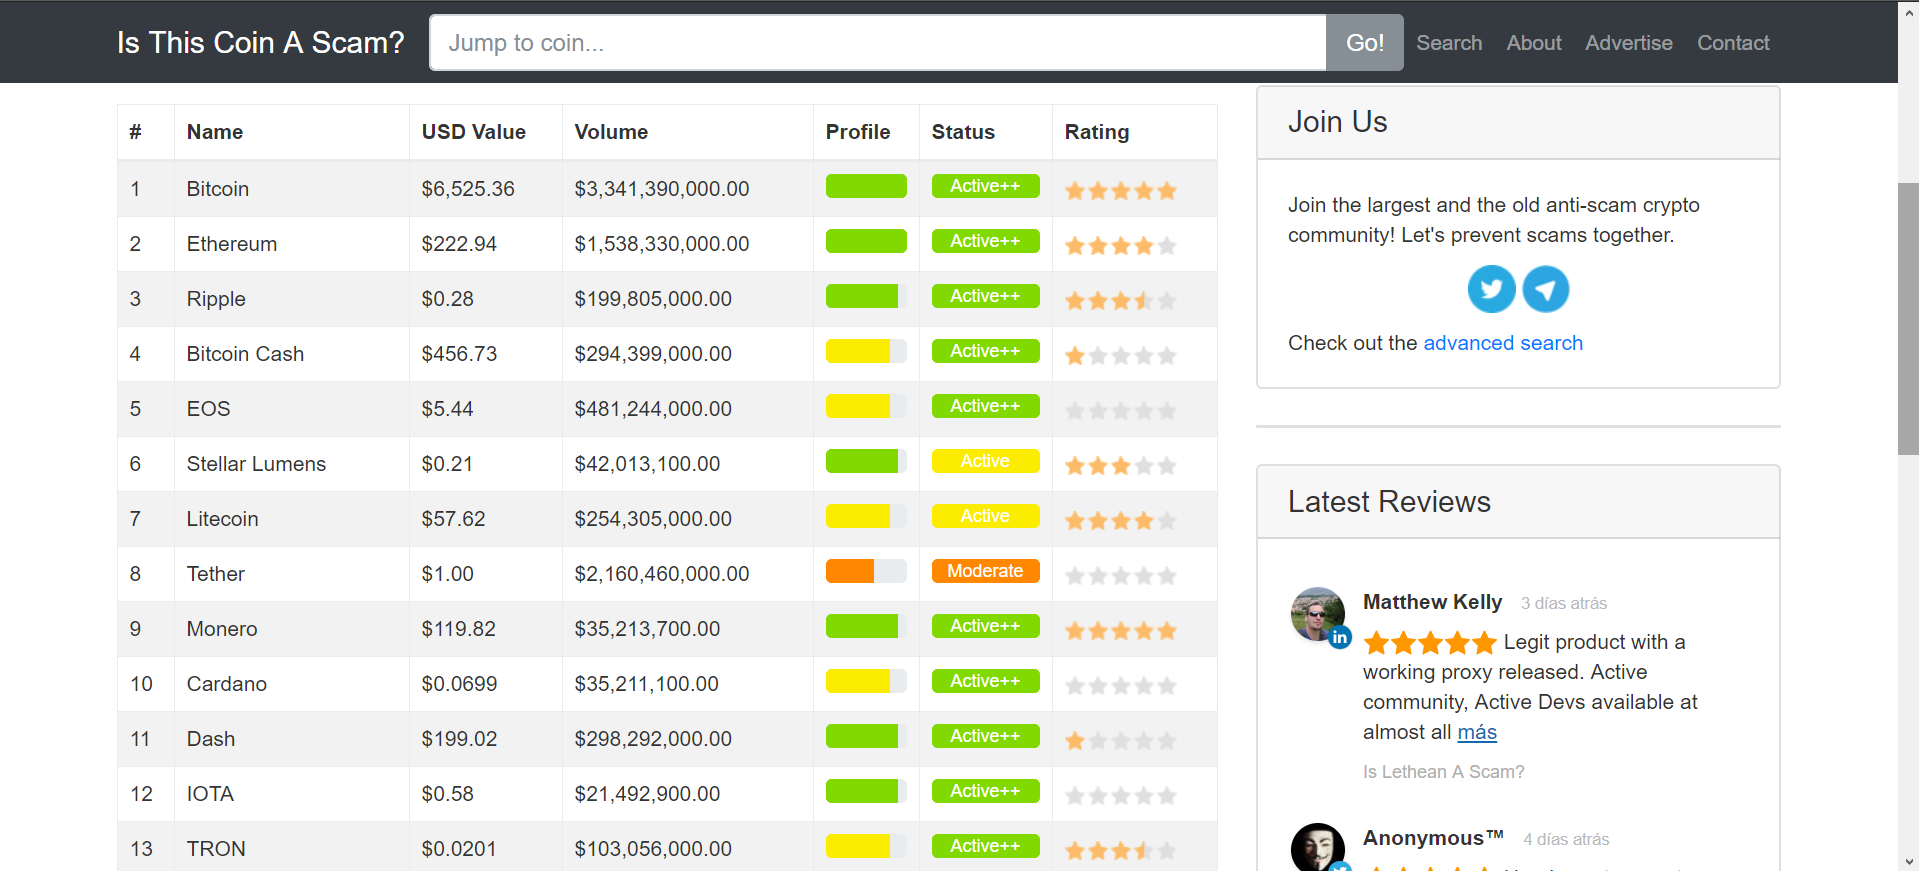Click Dash's one-star rating
1919x871 pixels.
(1121, 740)
